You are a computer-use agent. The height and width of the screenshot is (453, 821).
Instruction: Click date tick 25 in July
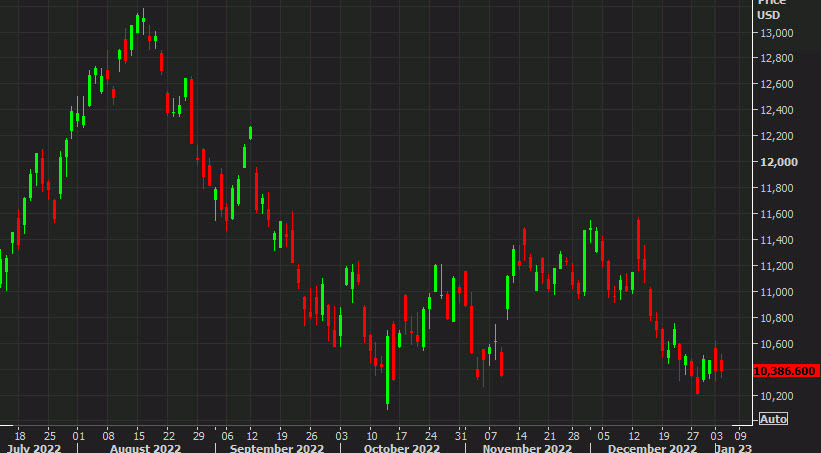pyautogui.click(x=48, y=436)
